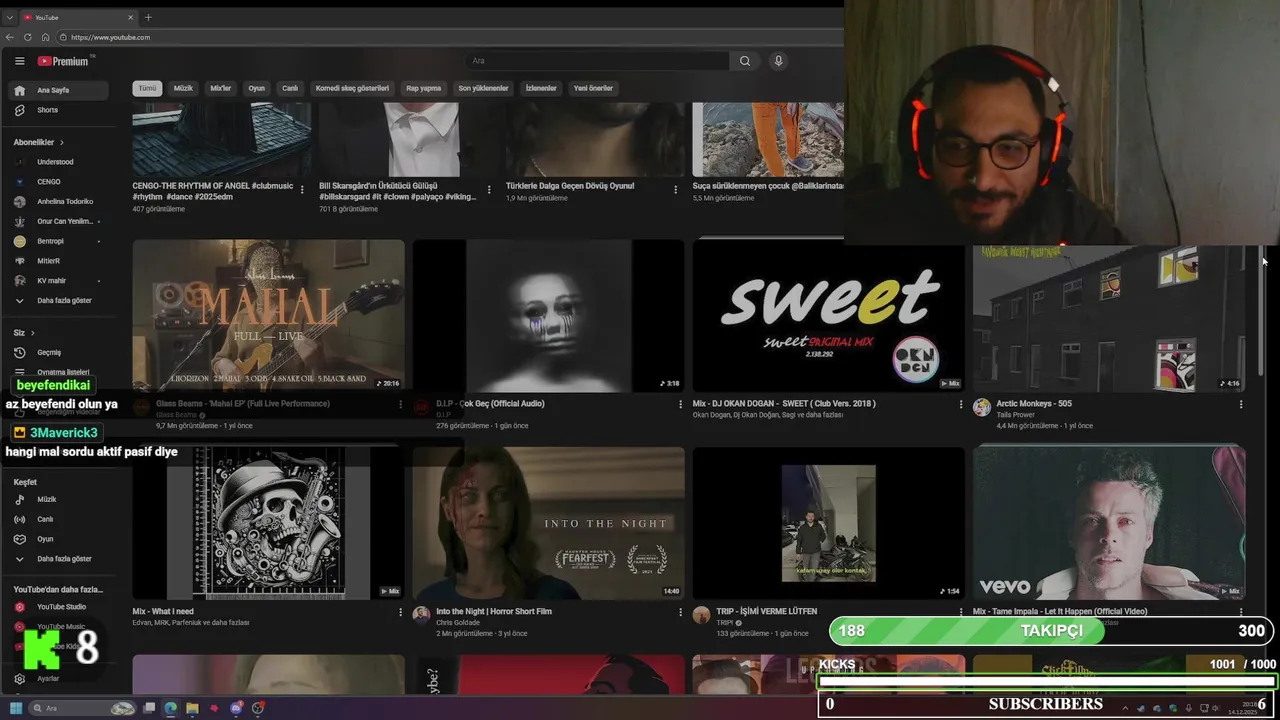Open the browser tab list dropdown
The height and width of the screenshot is (720, 1280).
pyautogui.click(x=10, y=17)
